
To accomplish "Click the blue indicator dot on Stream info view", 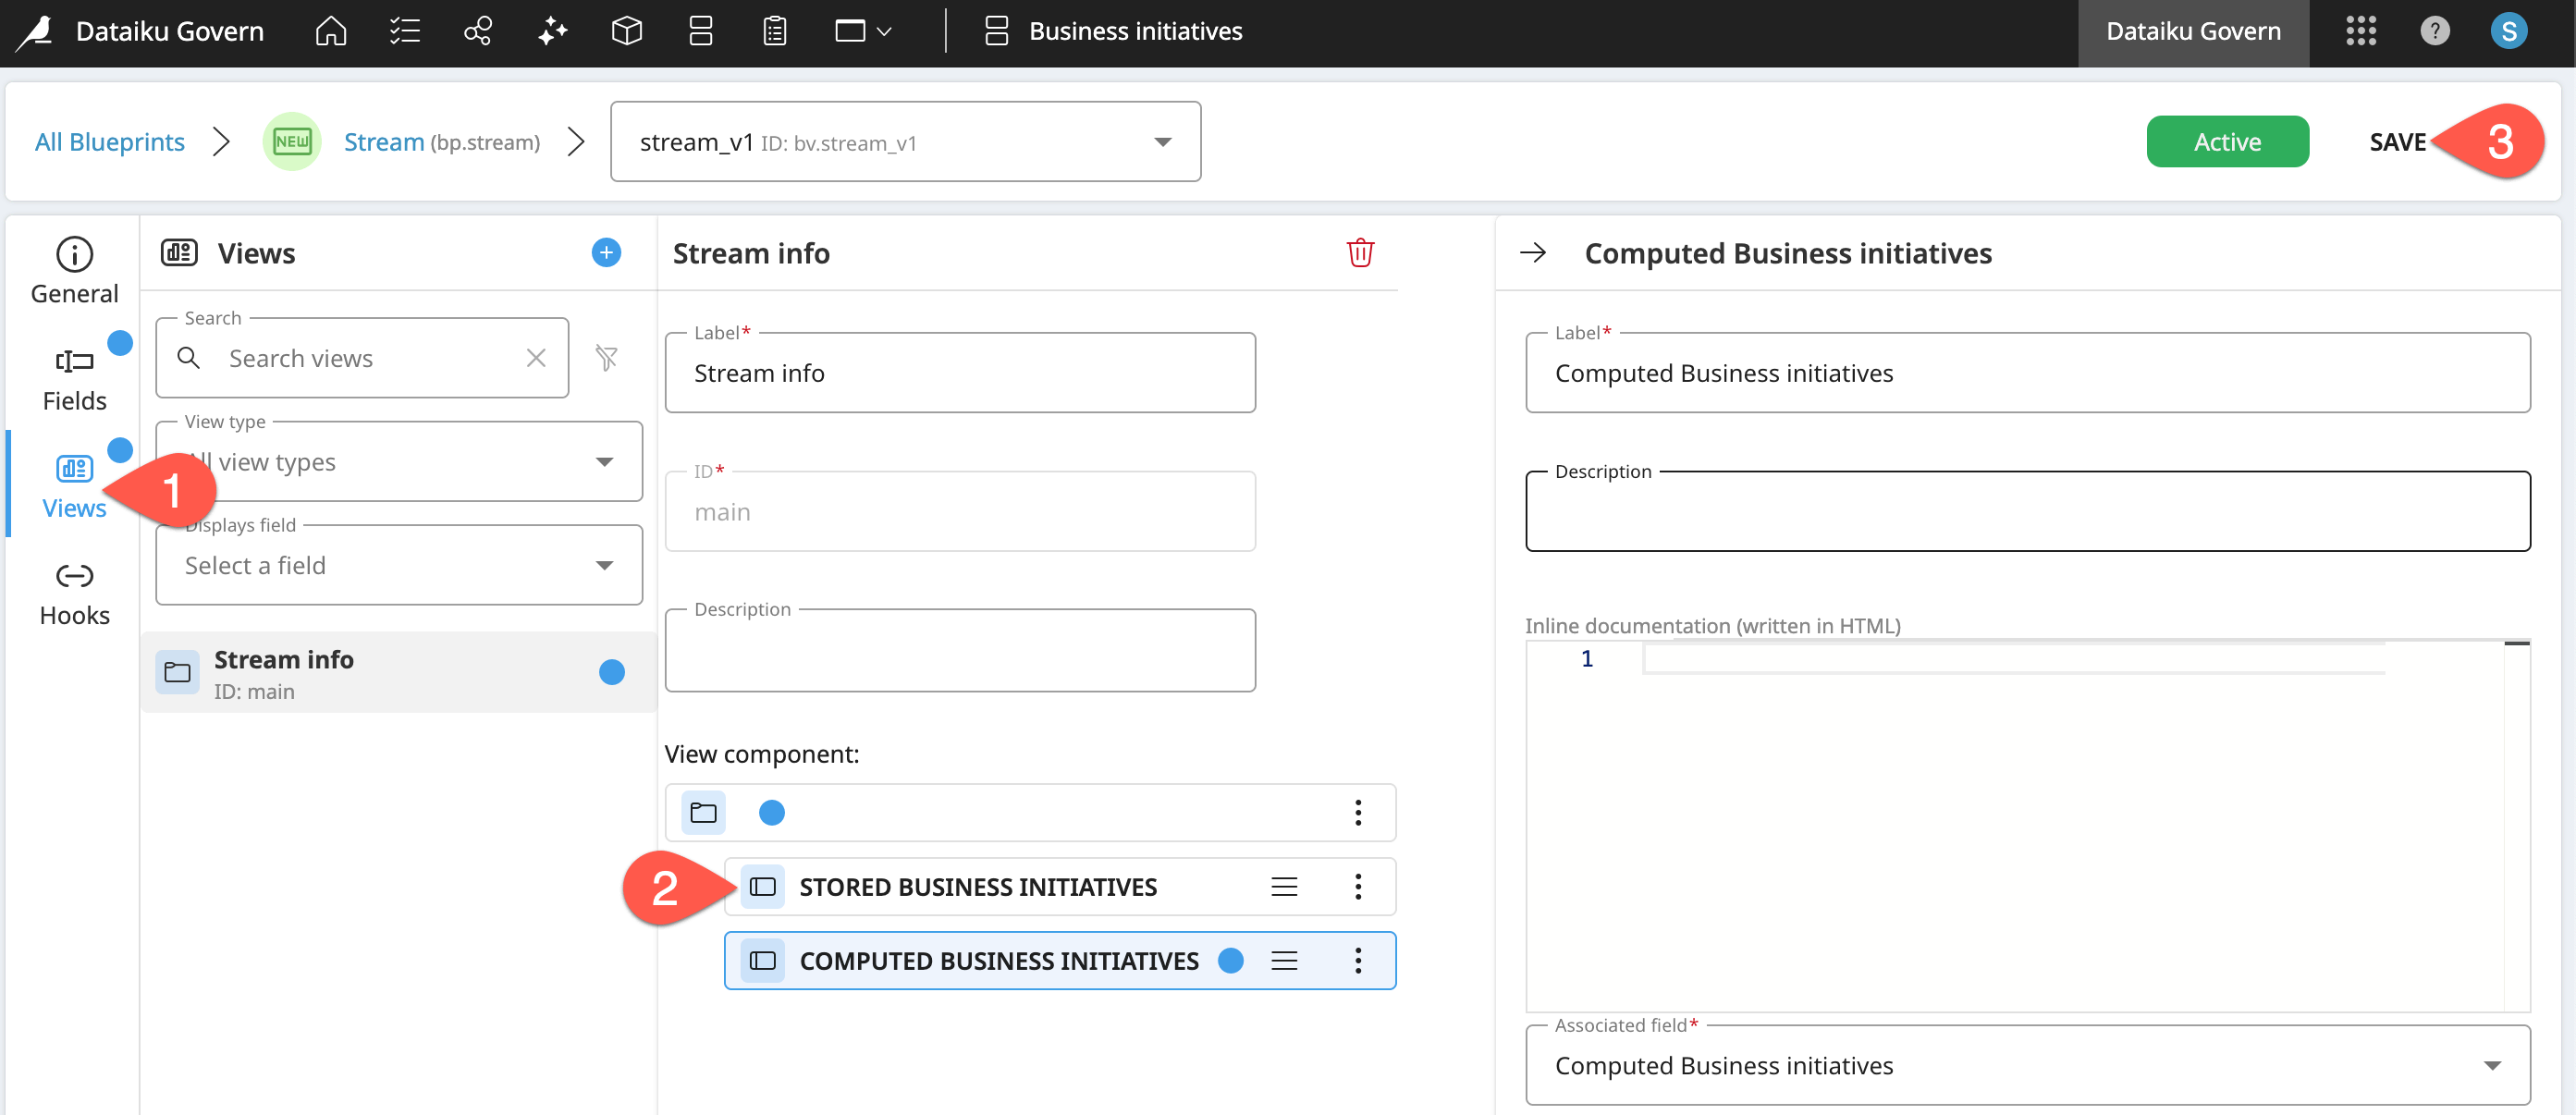I will 611,671.
